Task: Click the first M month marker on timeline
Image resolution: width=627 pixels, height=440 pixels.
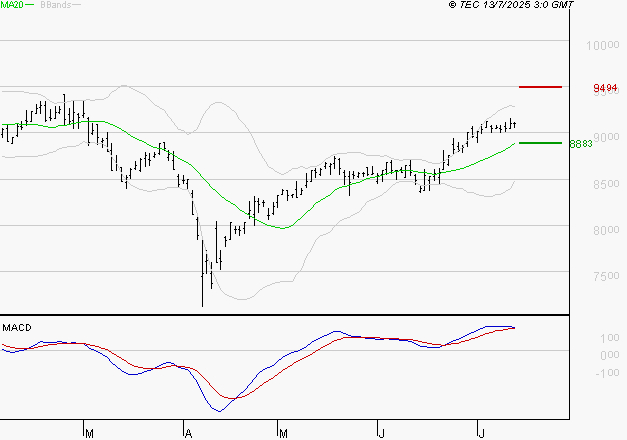Action: pyautogui.click(x=90, y=434)
